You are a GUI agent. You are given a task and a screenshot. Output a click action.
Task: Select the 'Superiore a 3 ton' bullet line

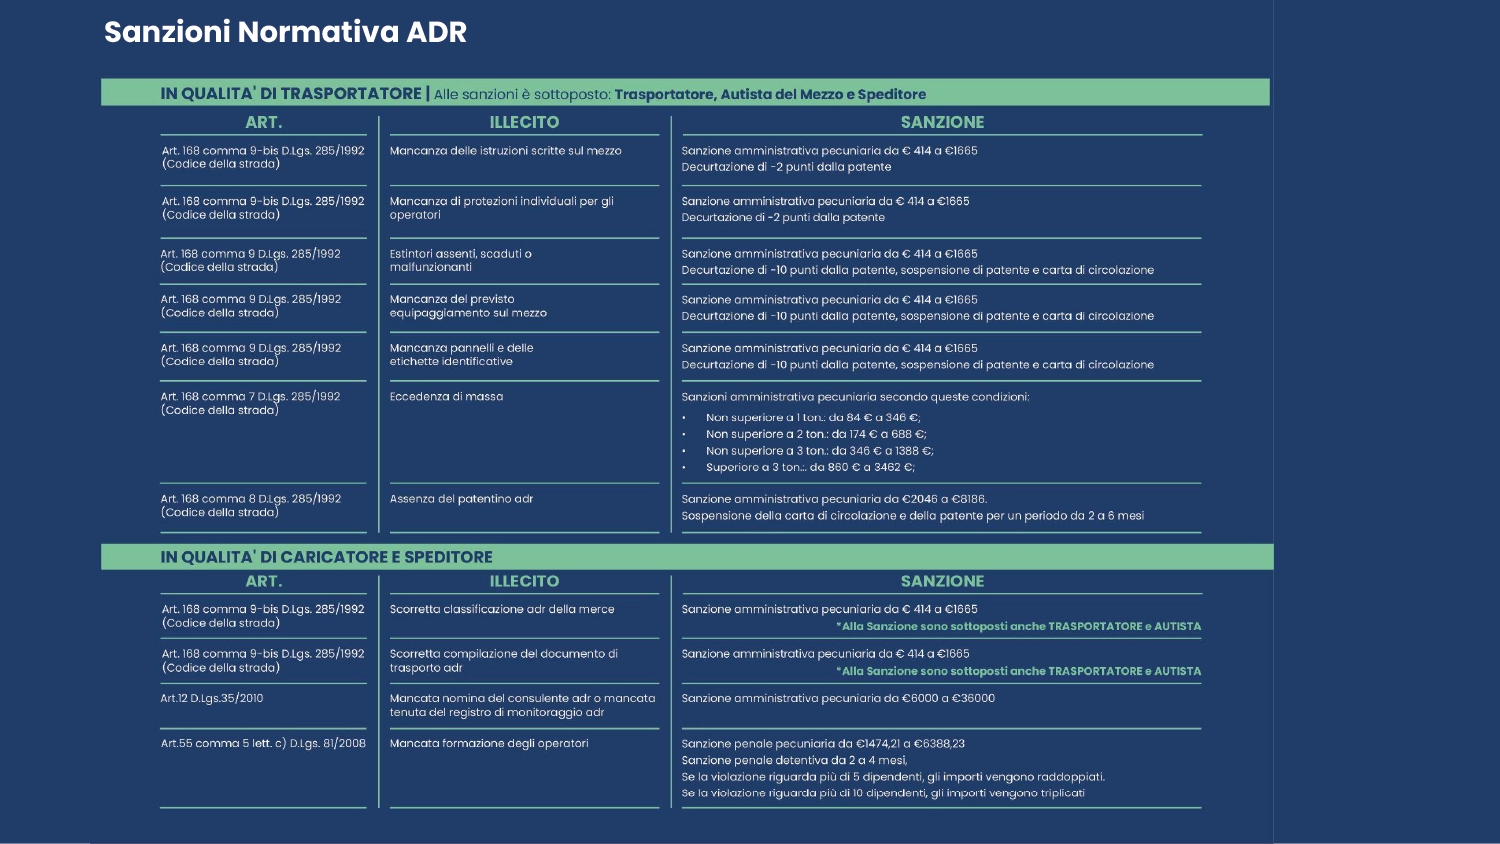coord(809,467)
